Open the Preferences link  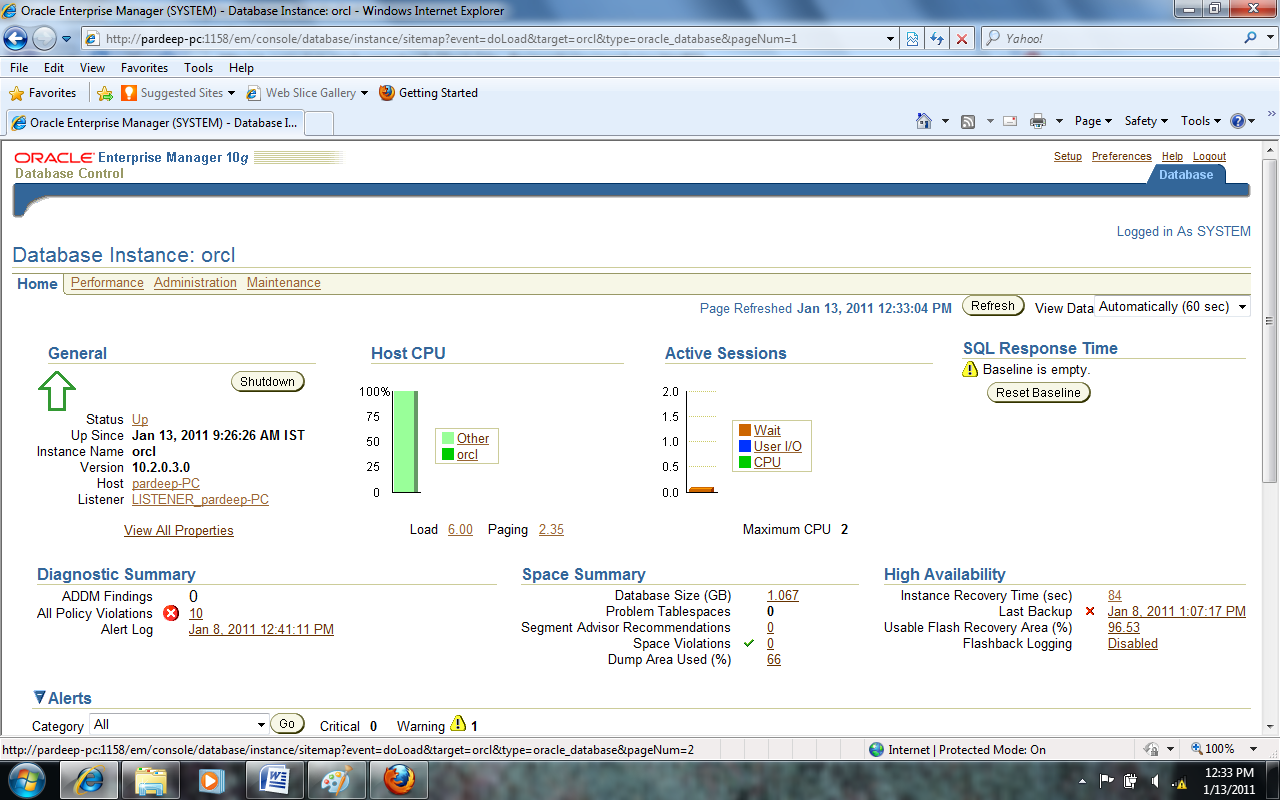click(x=1122, y=157)
